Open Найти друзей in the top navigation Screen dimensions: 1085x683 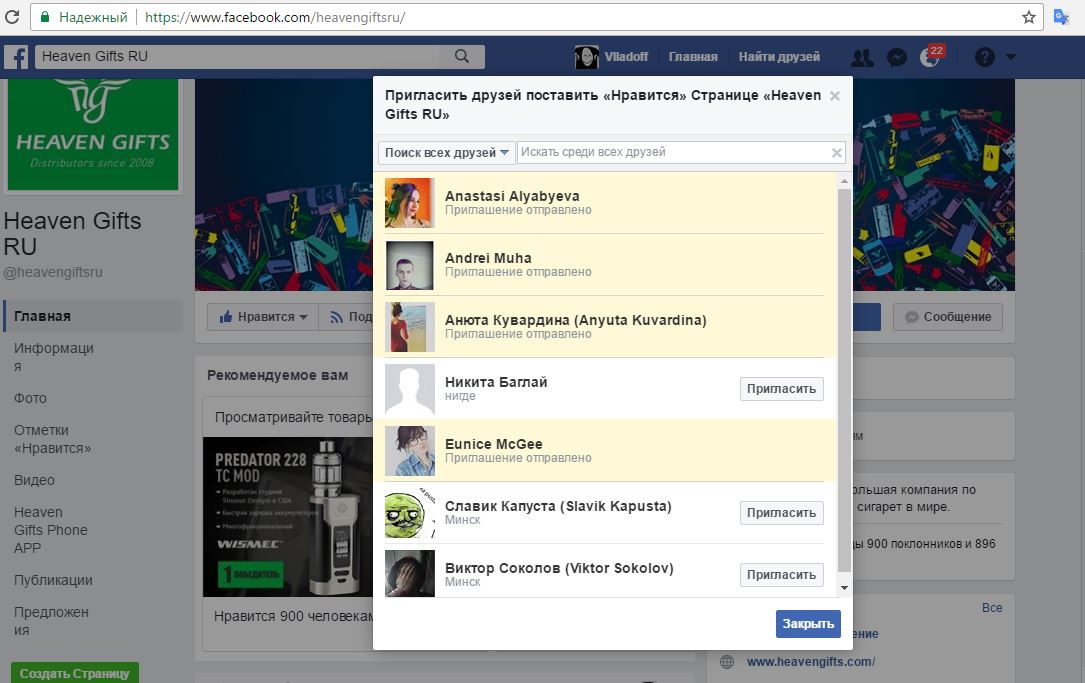point(779,57)
